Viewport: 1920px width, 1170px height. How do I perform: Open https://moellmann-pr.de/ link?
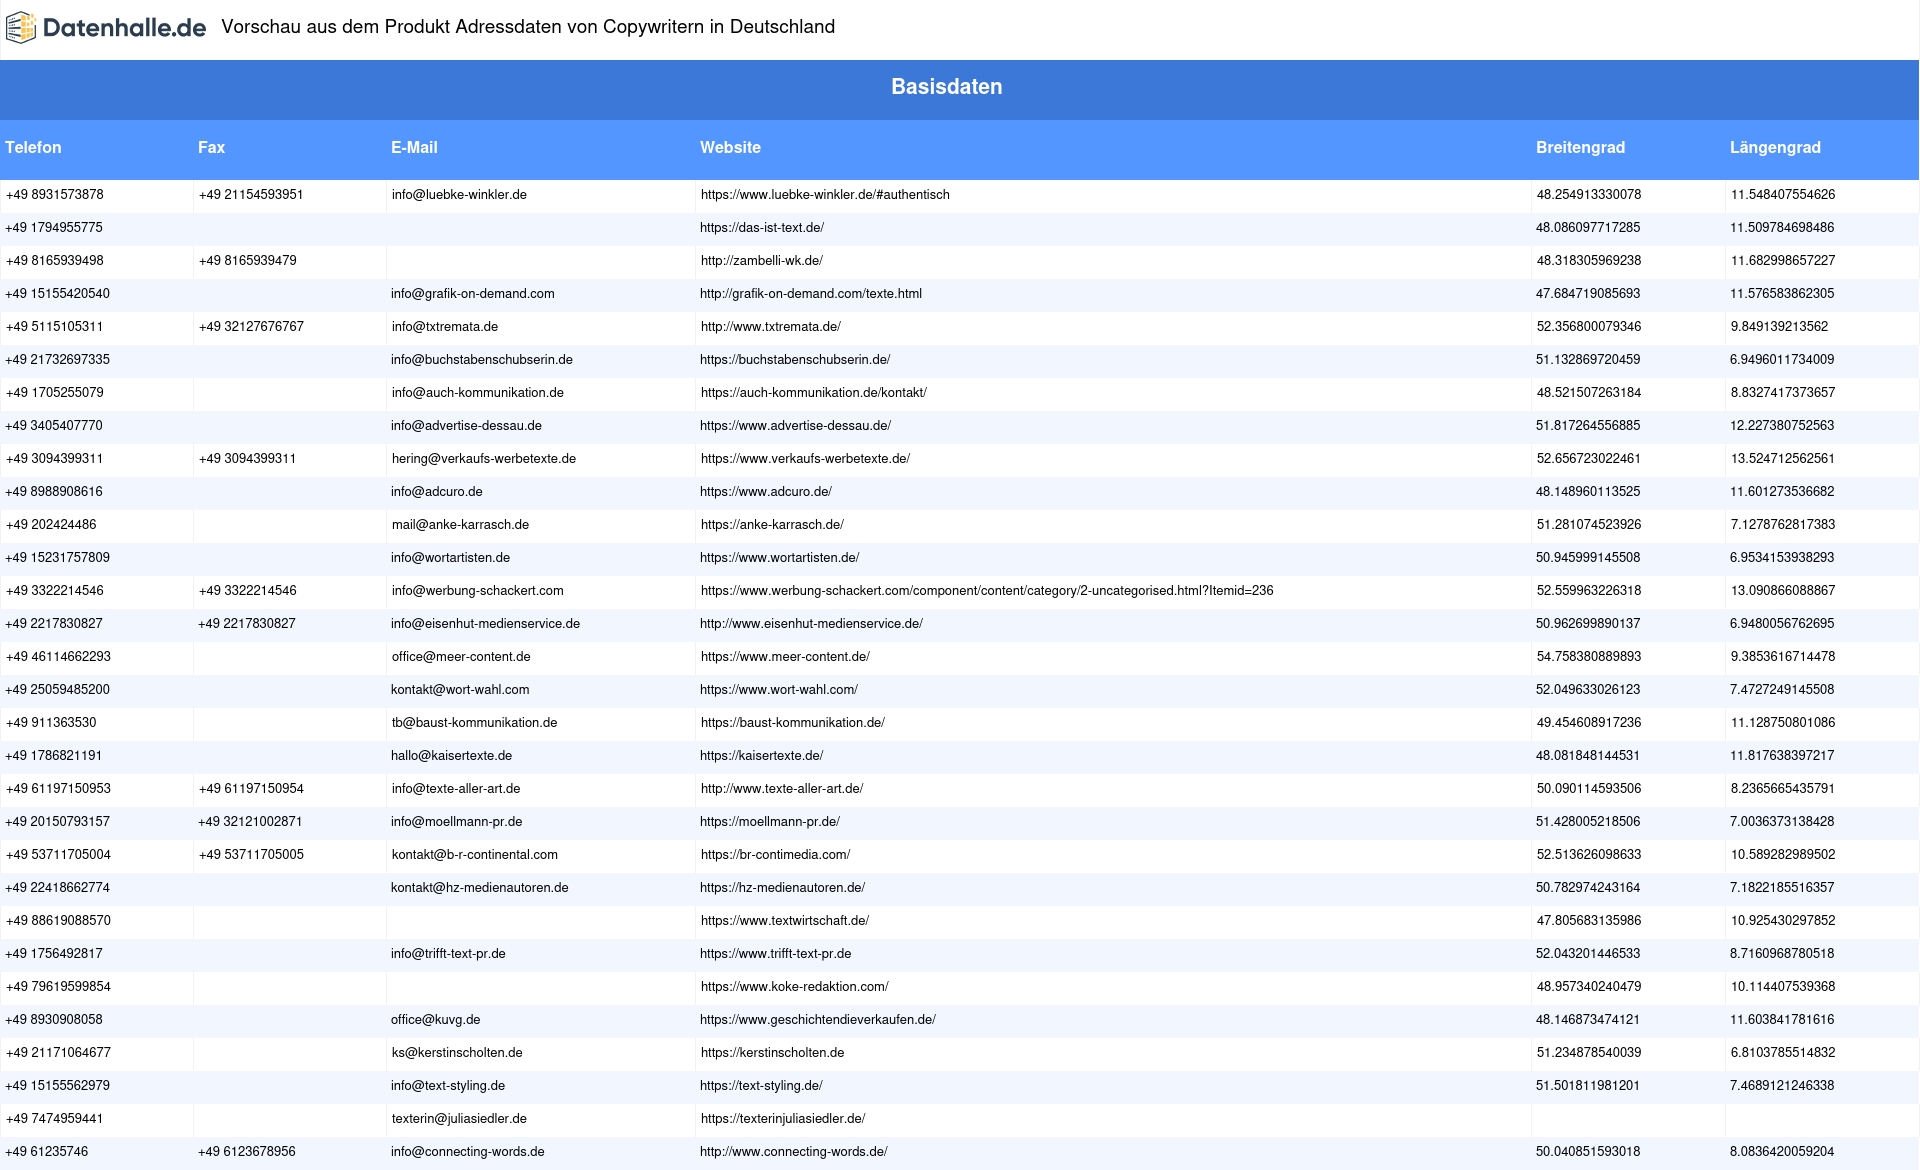tap(770, 822)
